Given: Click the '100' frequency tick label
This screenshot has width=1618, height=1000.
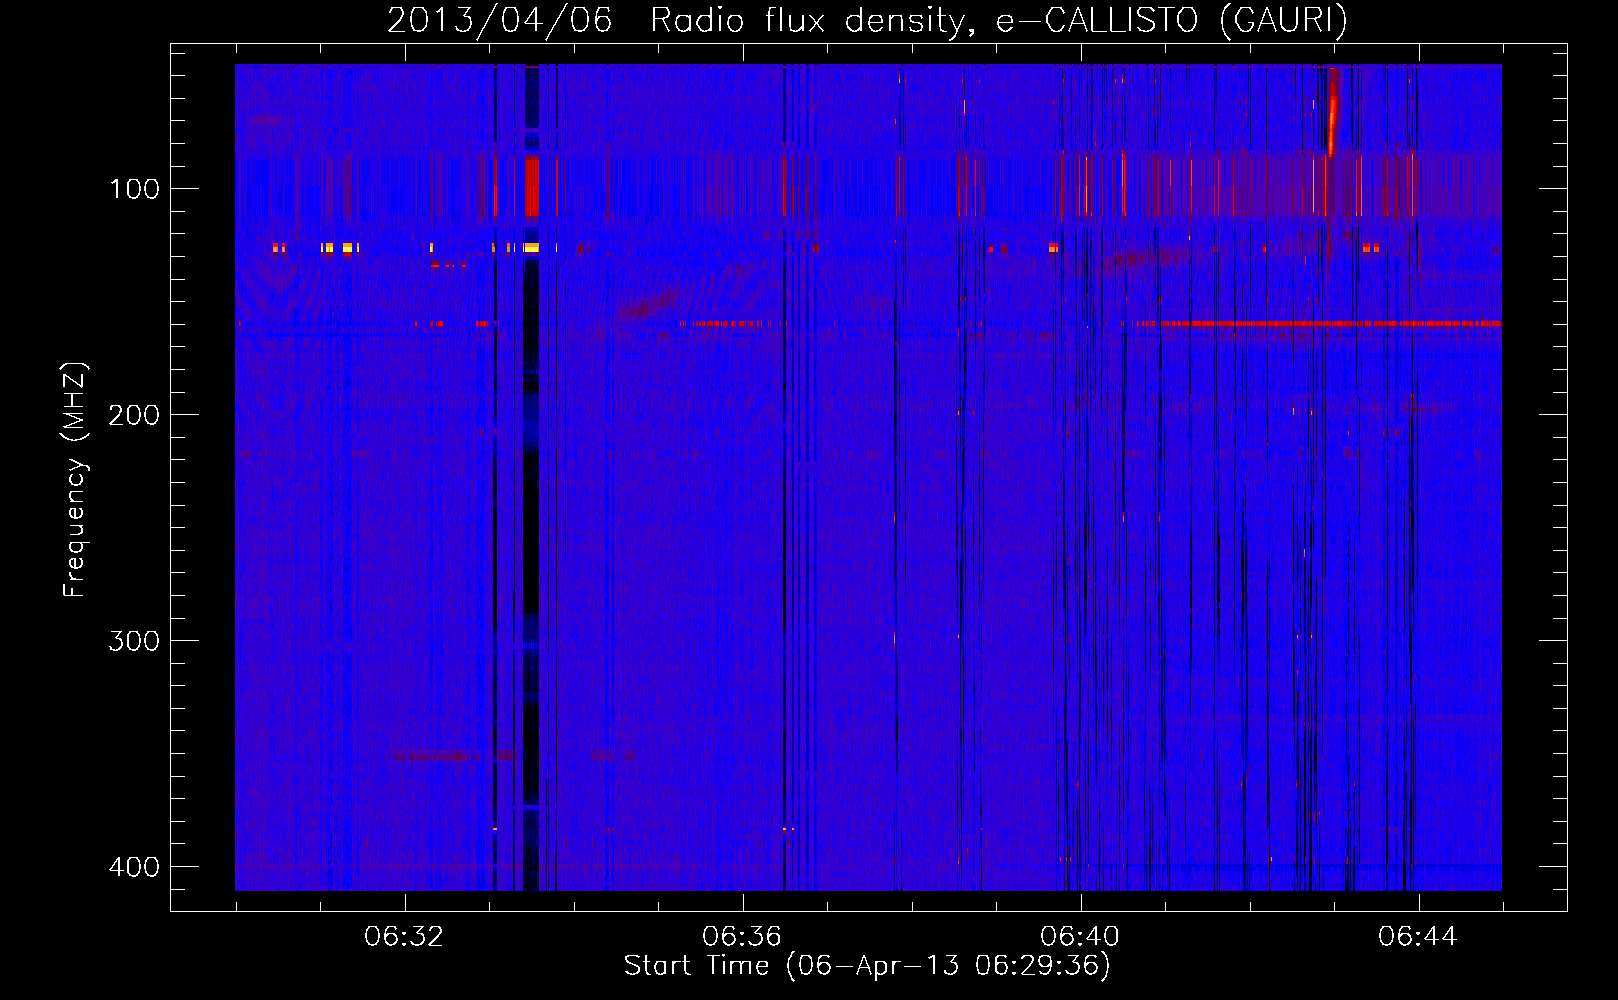Looking at the screenshot, I should (x=134, y=189).
